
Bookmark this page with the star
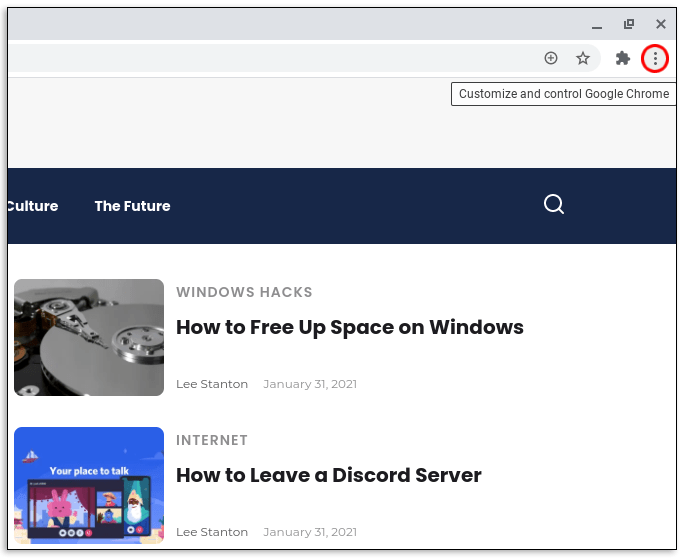pos(582,58)
